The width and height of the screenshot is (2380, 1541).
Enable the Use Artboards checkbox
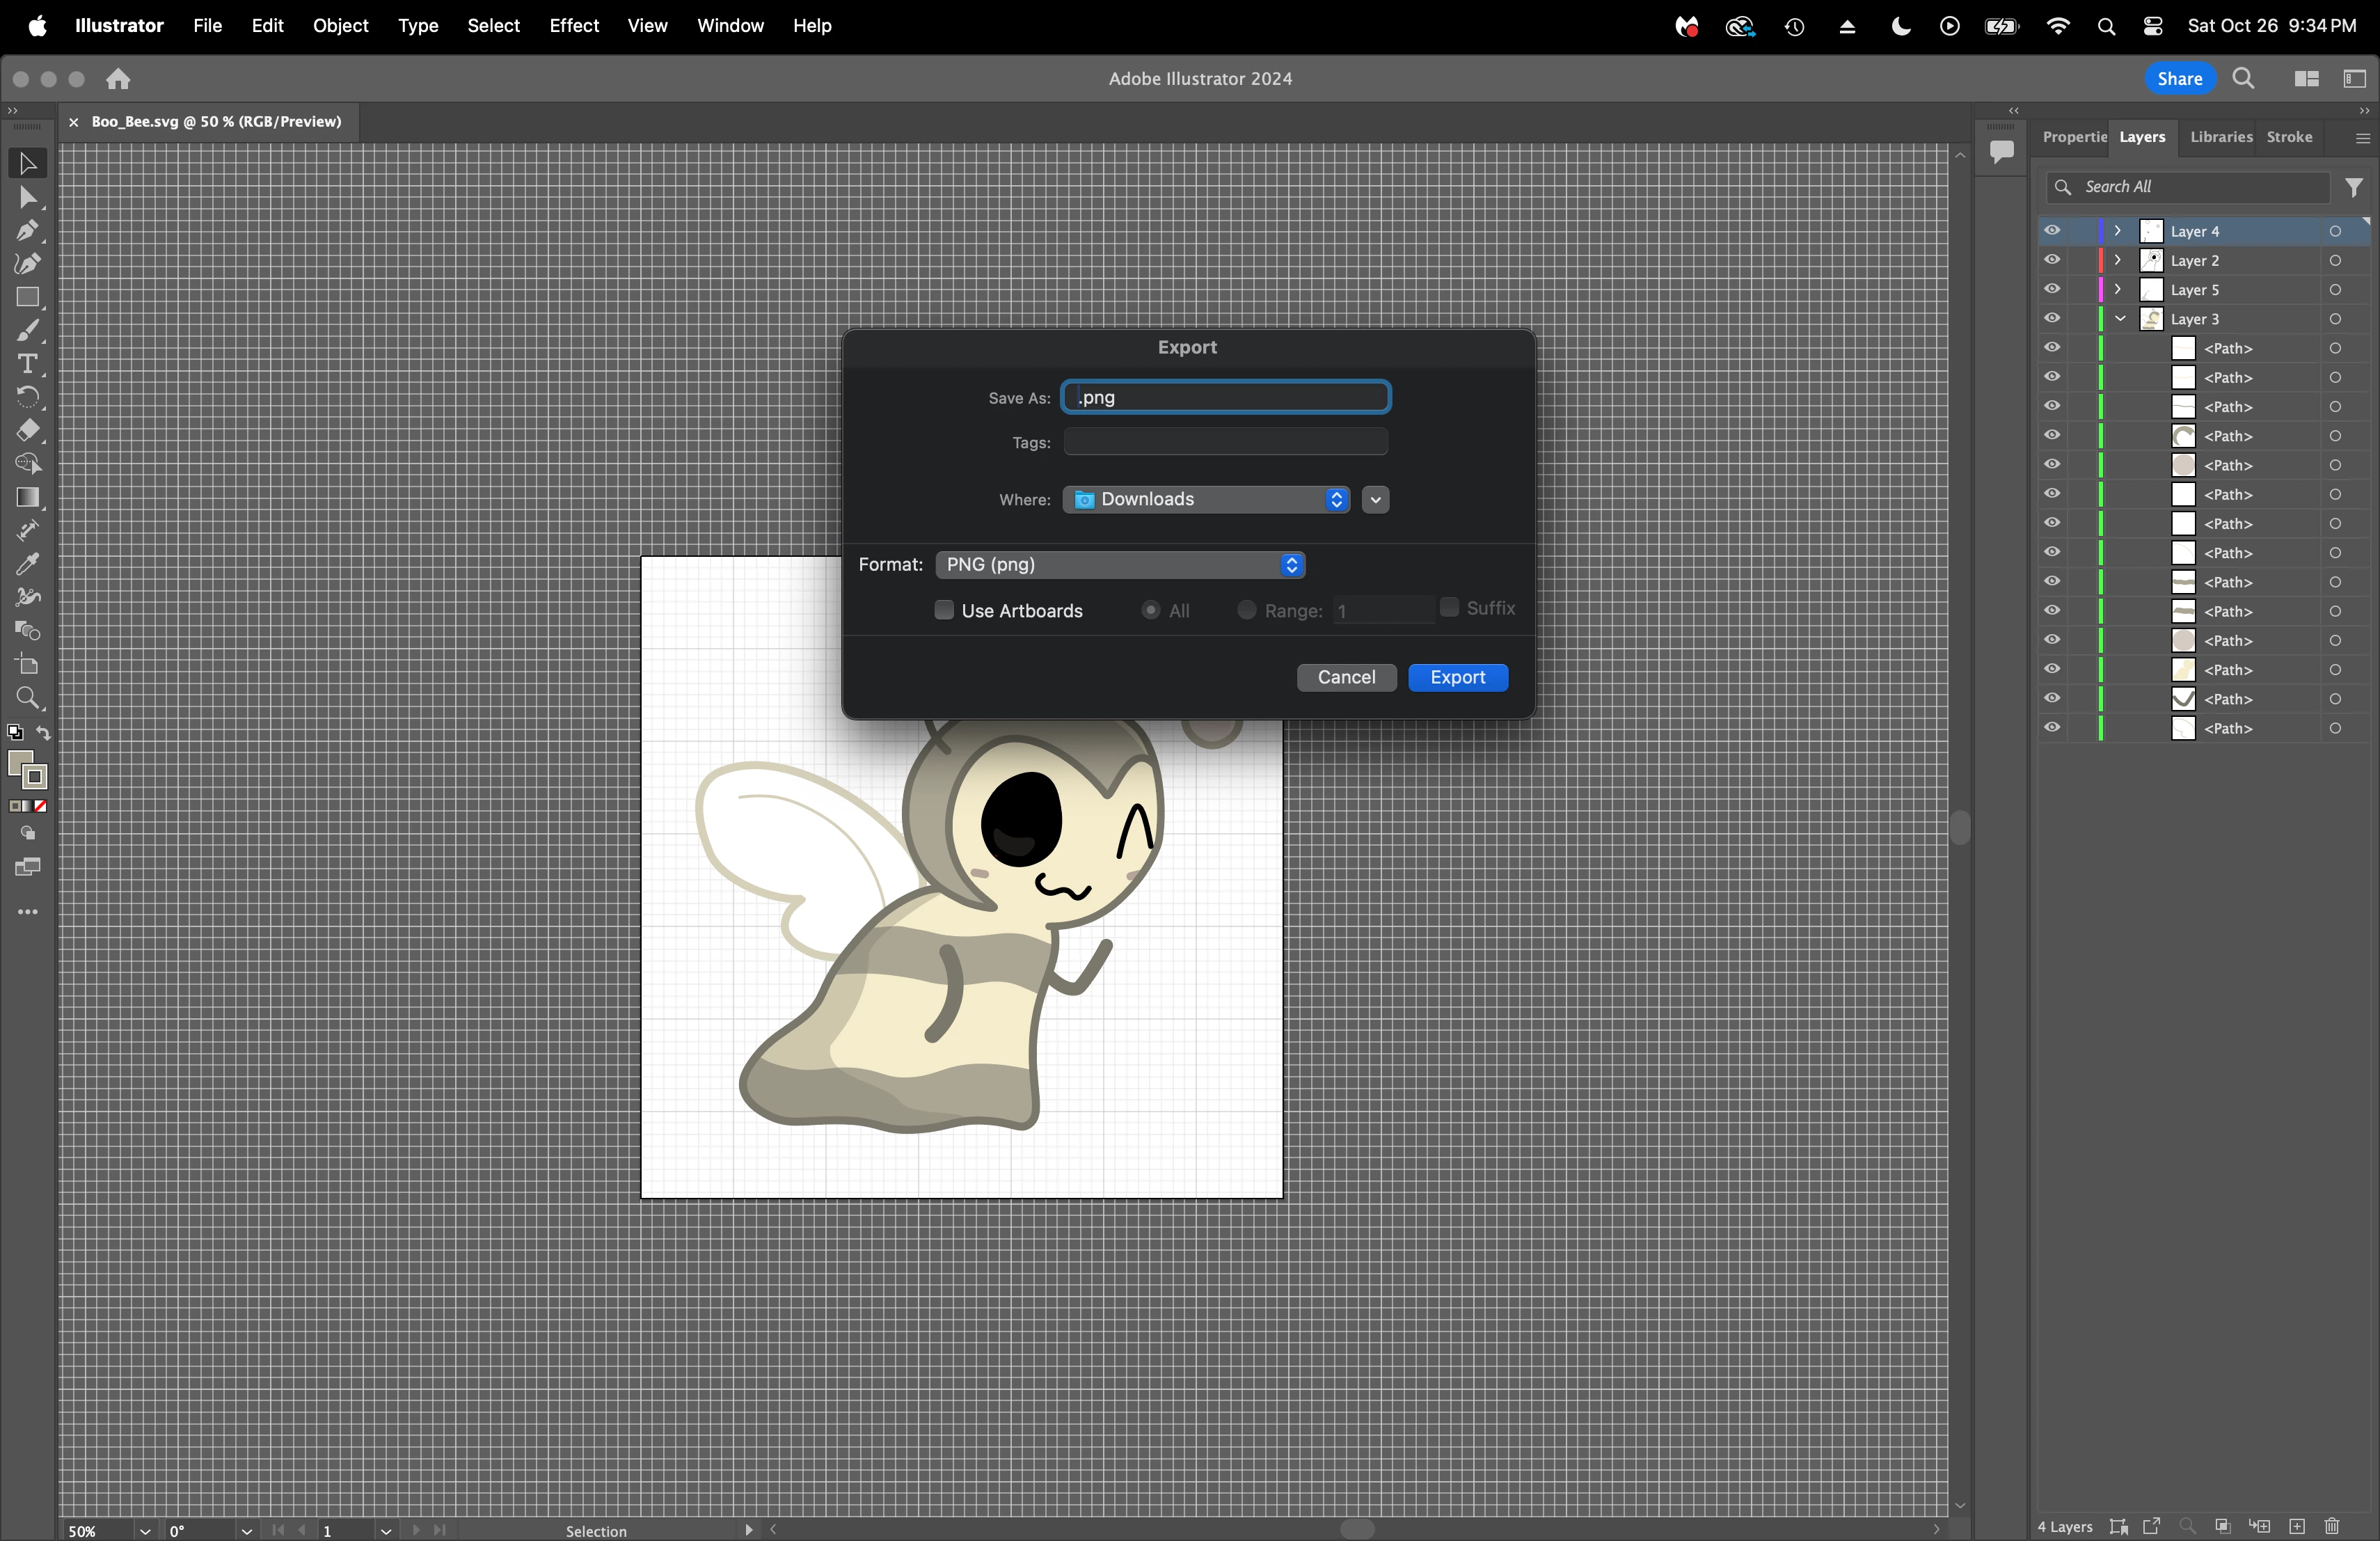[943, 610]
